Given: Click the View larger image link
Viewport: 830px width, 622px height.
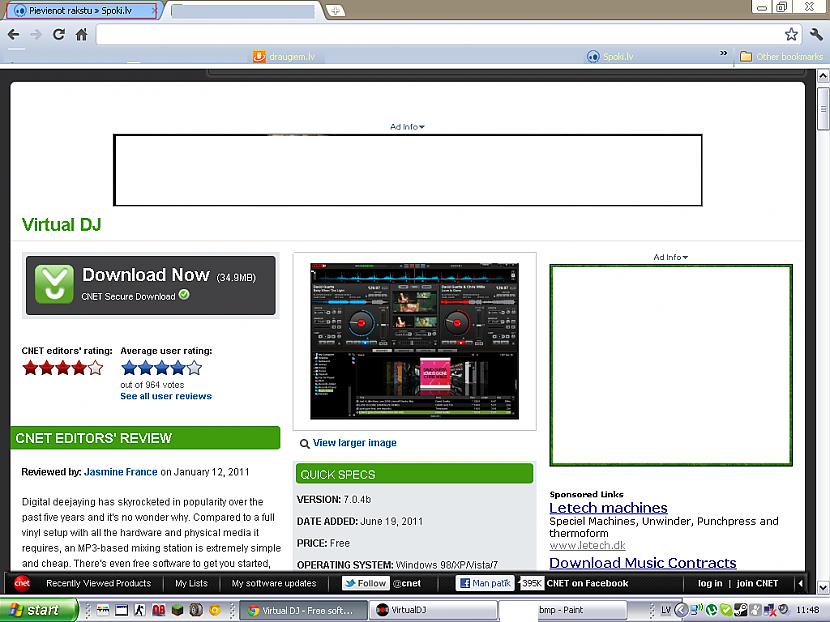Looking at the screenshot, I should pyautogui.click(x=355, y=443).
